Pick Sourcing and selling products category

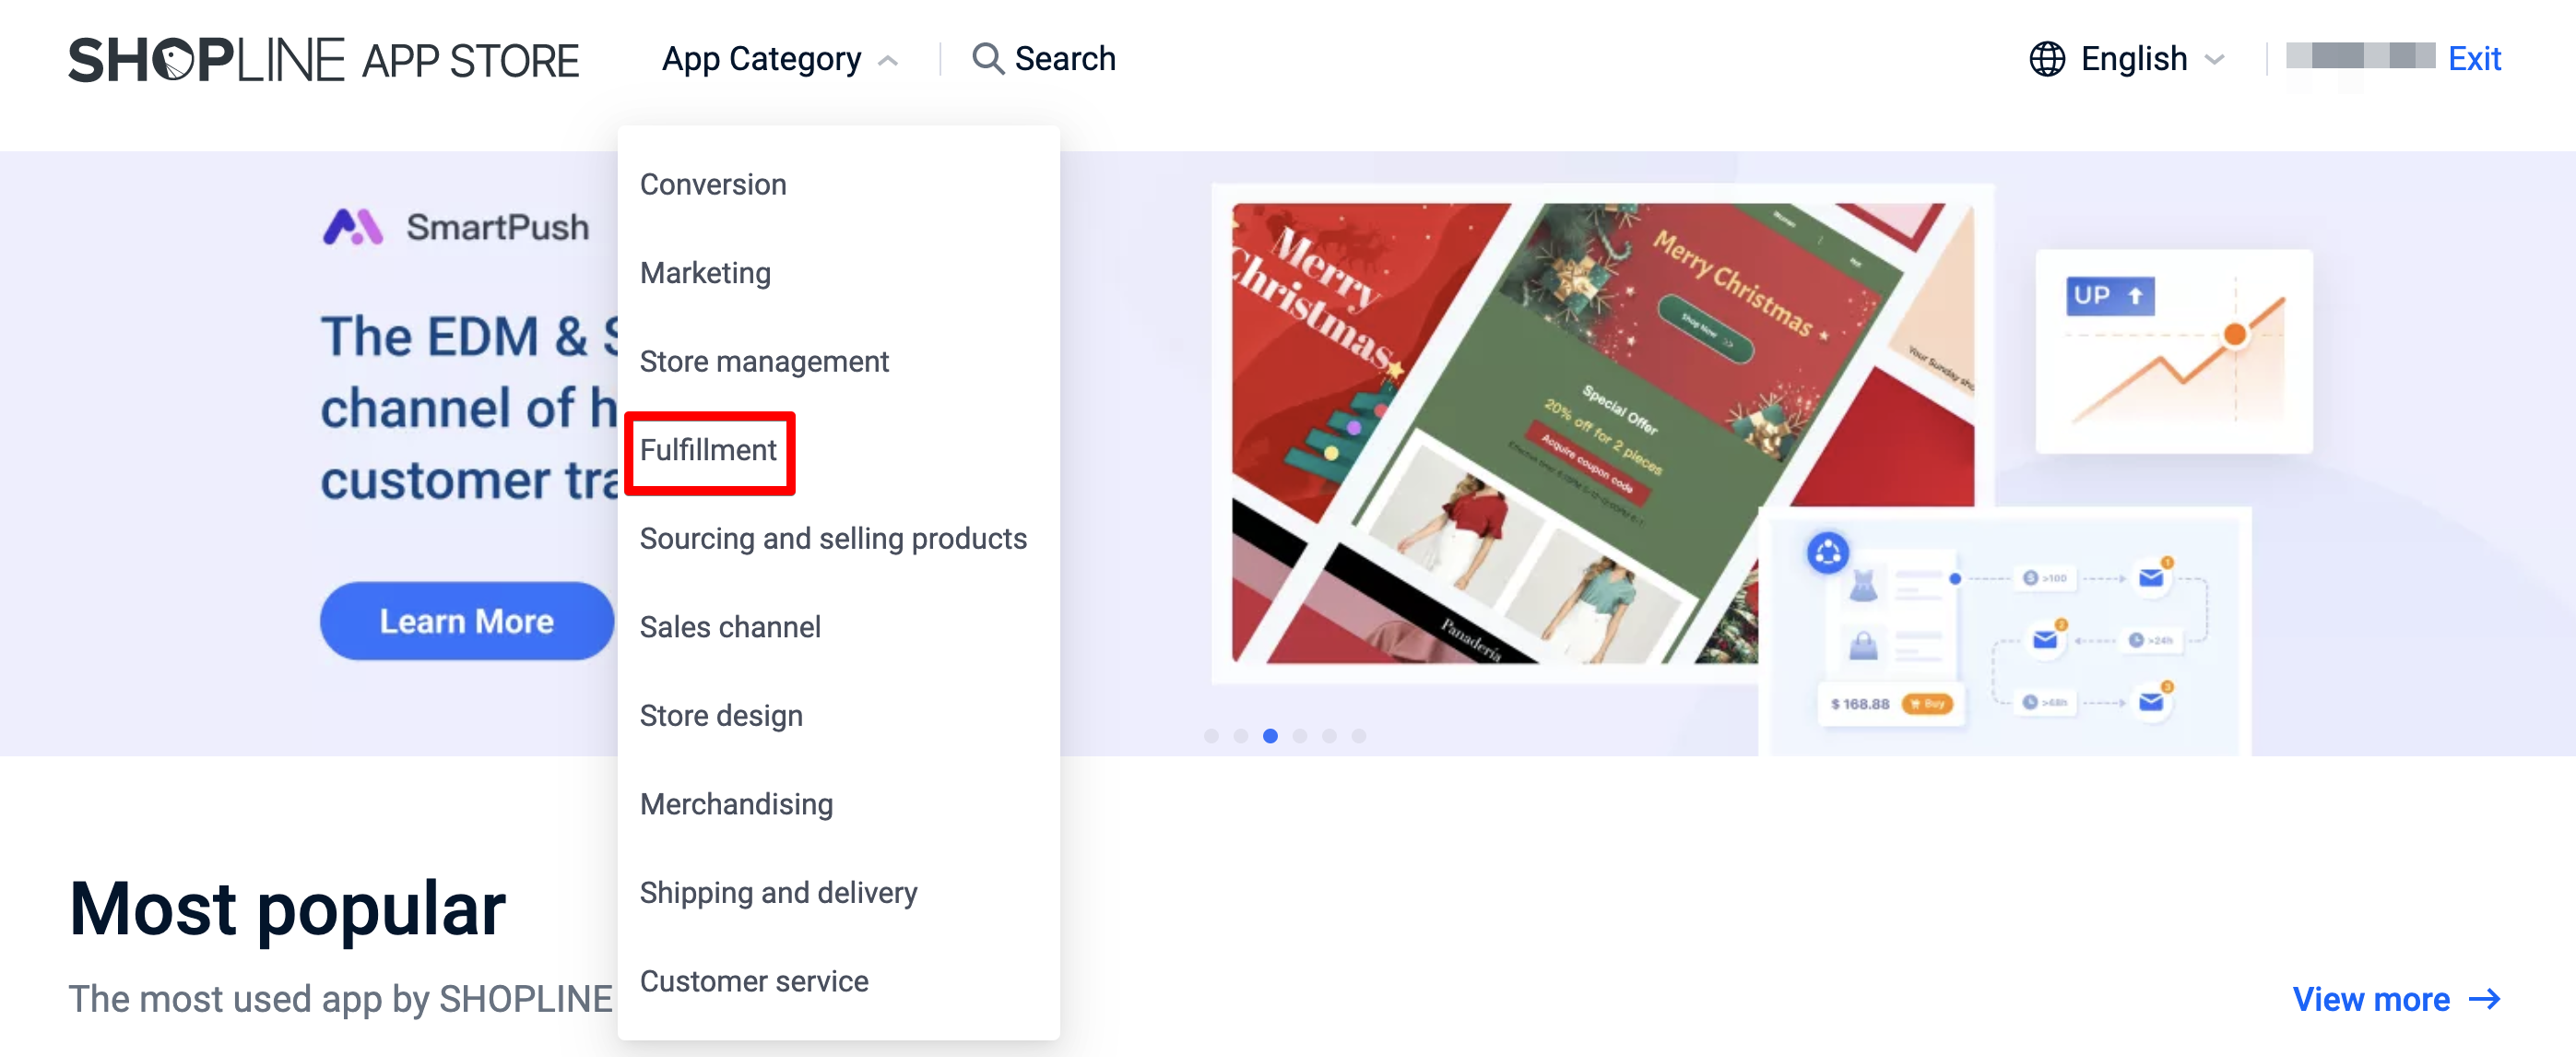point(833,538)
